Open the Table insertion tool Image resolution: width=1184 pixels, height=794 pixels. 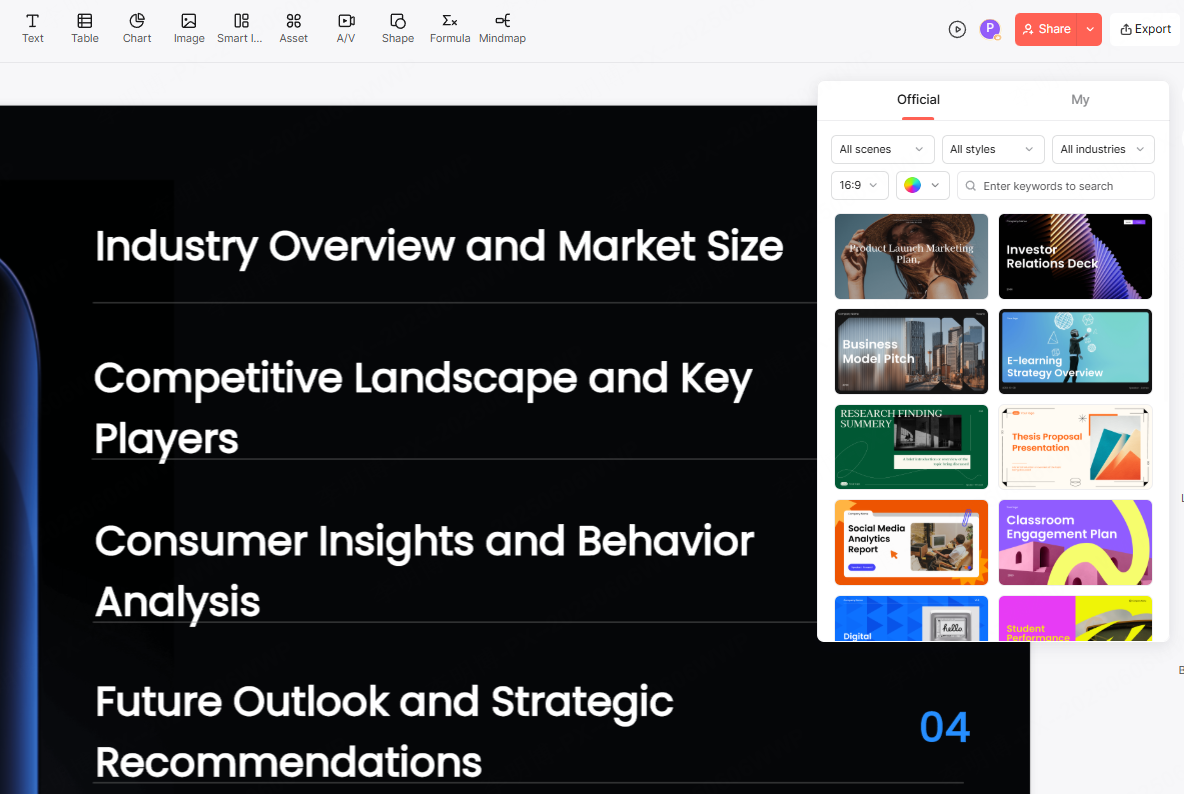[x=84, y=28]
